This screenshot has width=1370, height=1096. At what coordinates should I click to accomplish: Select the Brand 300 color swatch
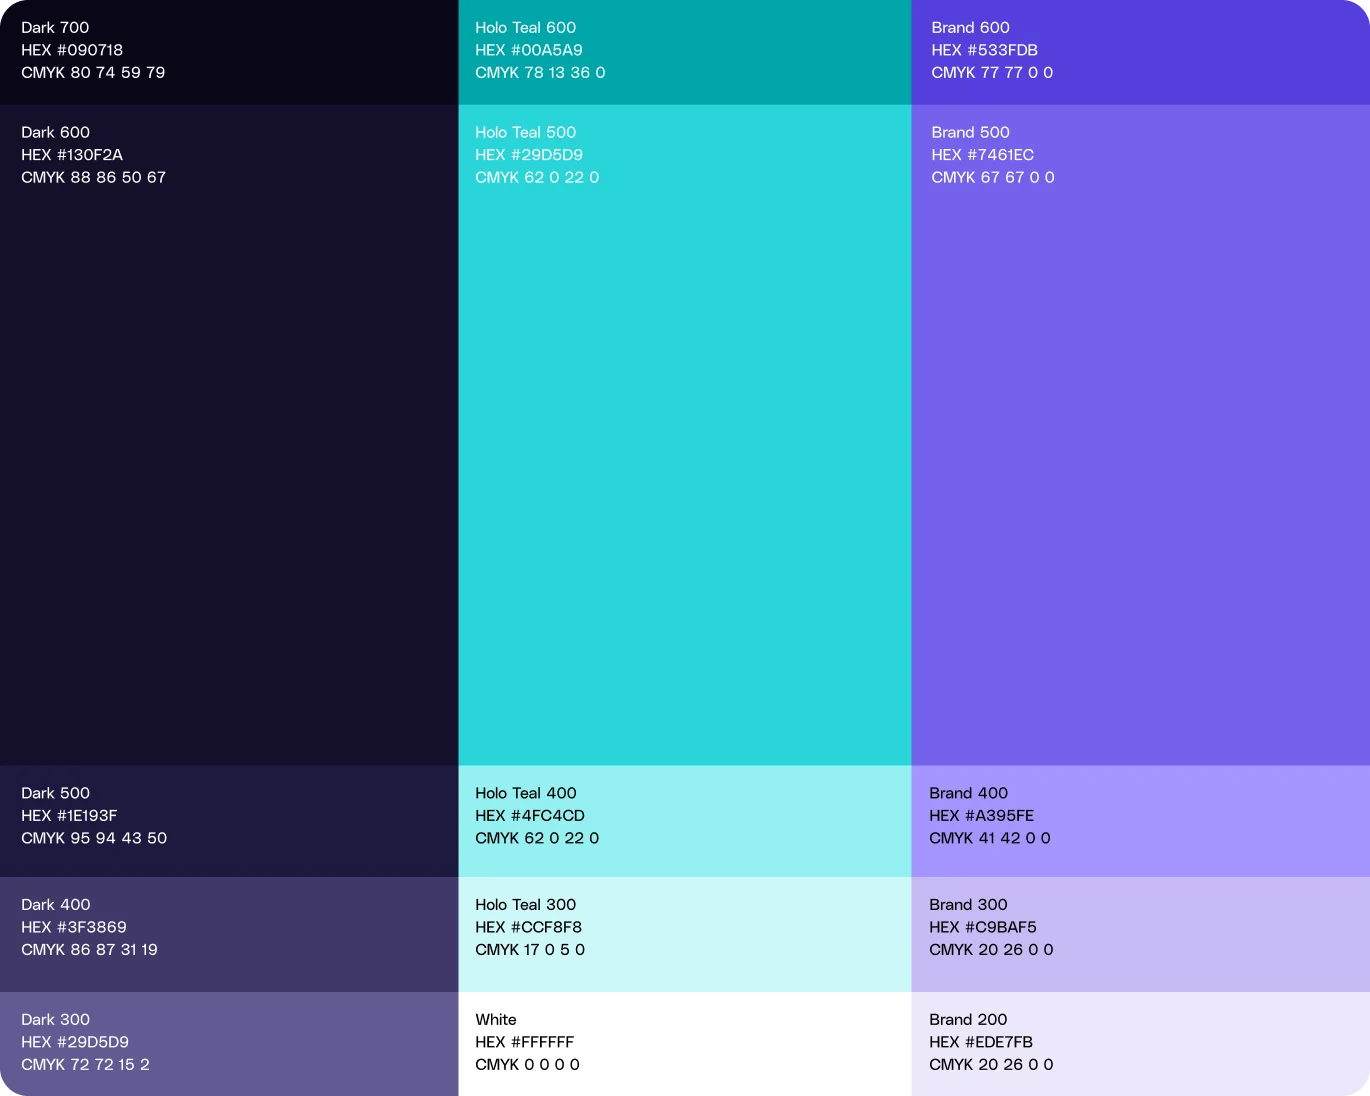coord(1140,933)
